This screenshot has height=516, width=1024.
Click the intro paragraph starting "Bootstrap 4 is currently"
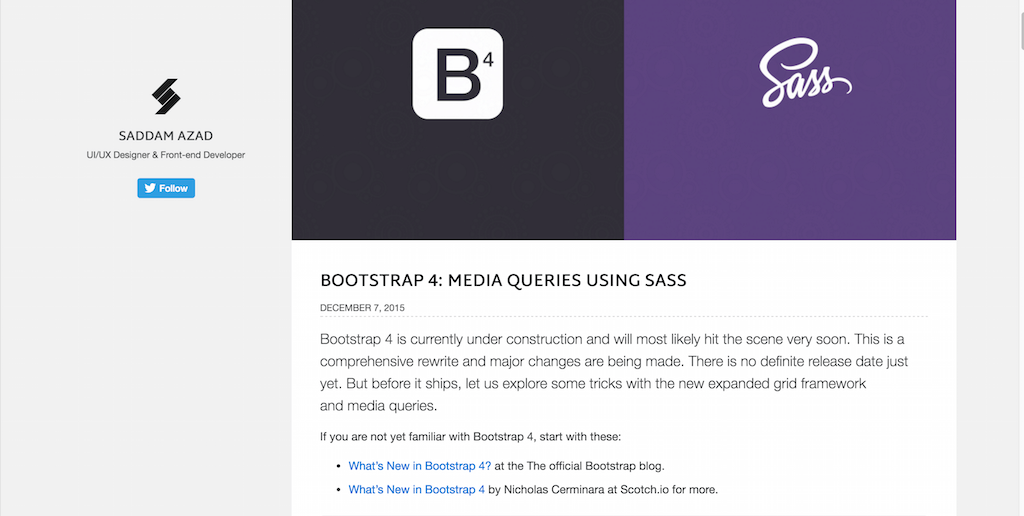614,372
